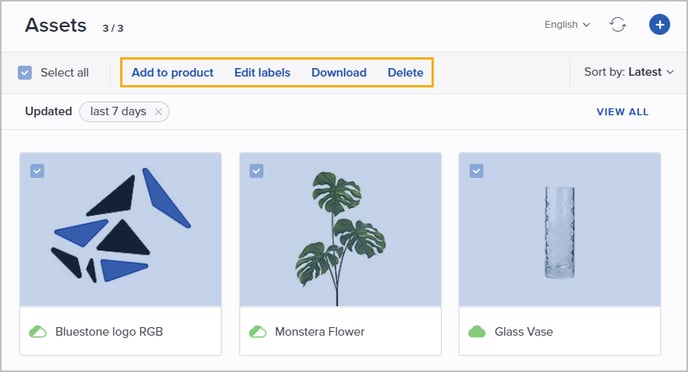Open the Bluestone logo thumbnail
Image resolution: width=688 pixels, height=372 pixels.
pyautogui.click(x=121, y=229)
